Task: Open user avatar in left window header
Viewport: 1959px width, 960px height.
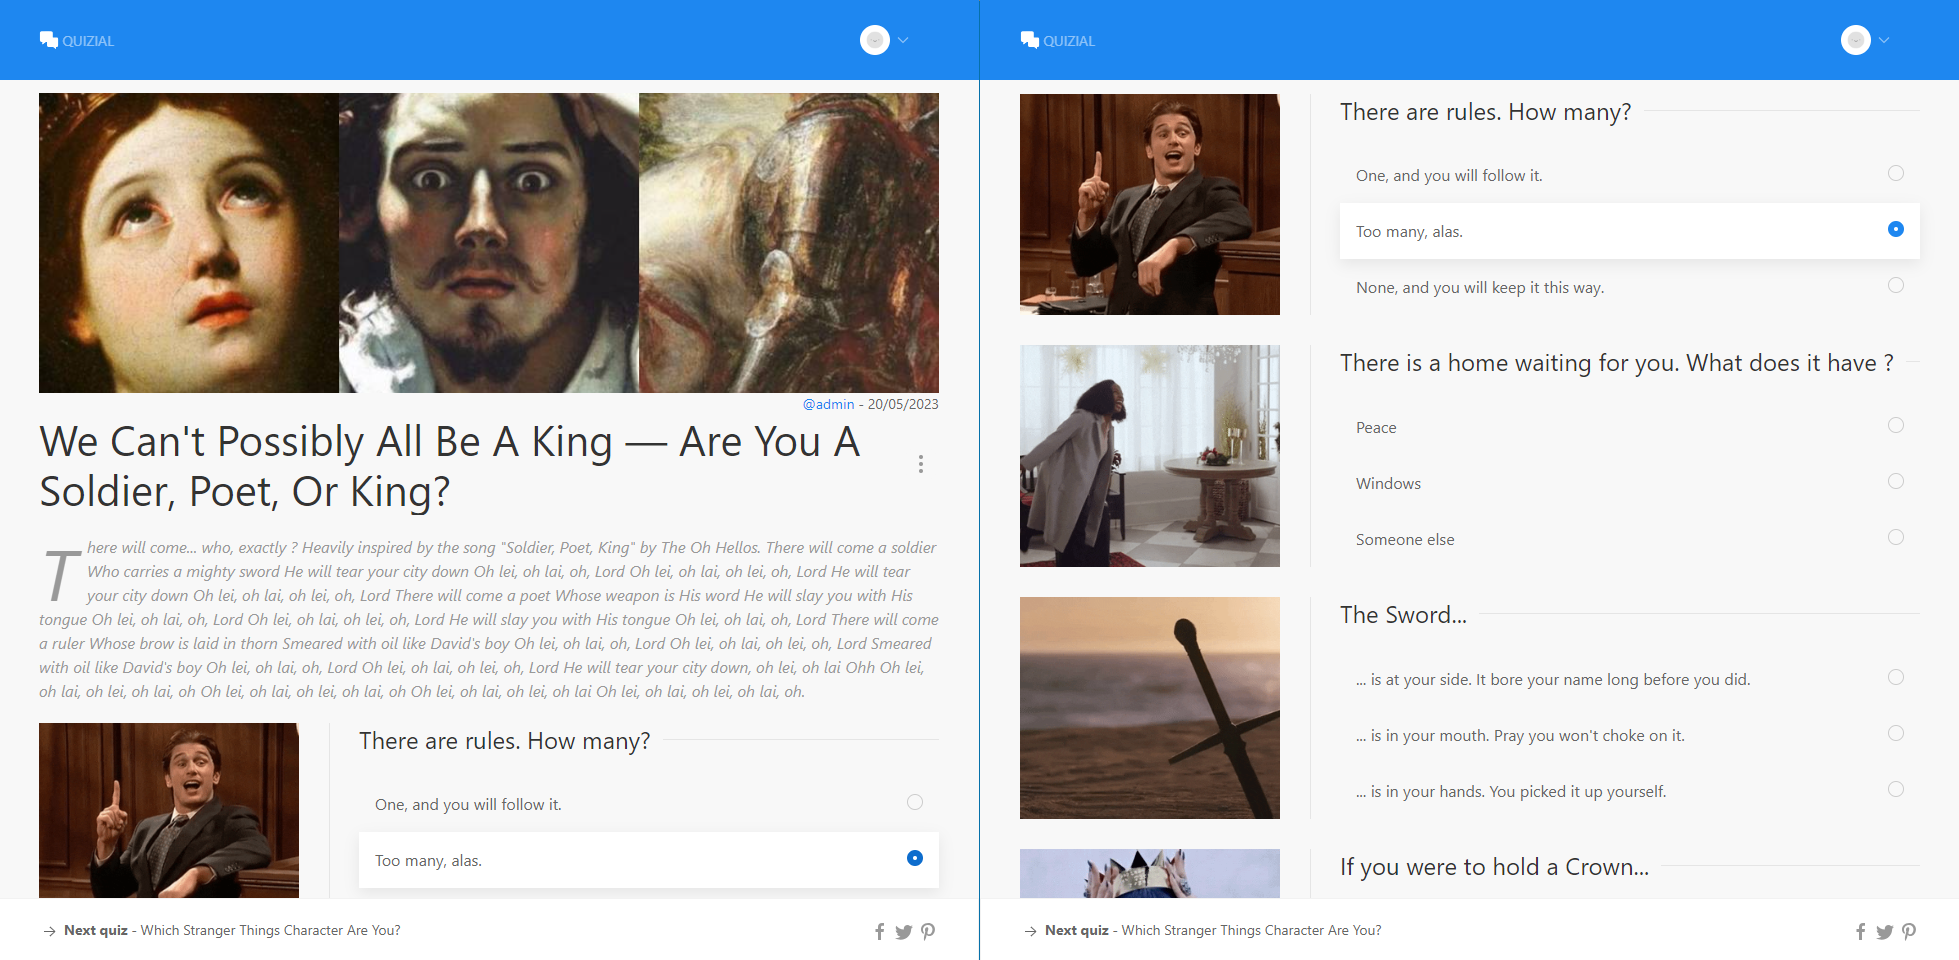Action: 875,40
